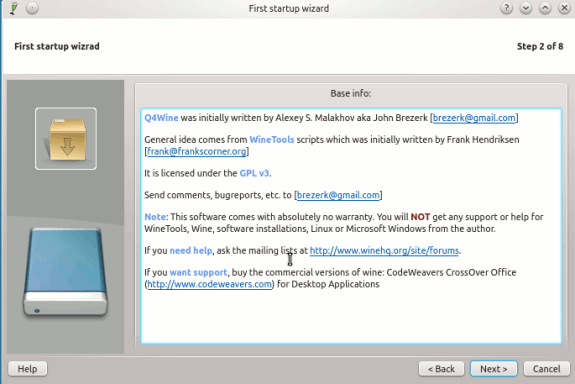Click the package box download icon
Image resolution: width=575 pixels, height=384 pixels.
tap(66, 139)
